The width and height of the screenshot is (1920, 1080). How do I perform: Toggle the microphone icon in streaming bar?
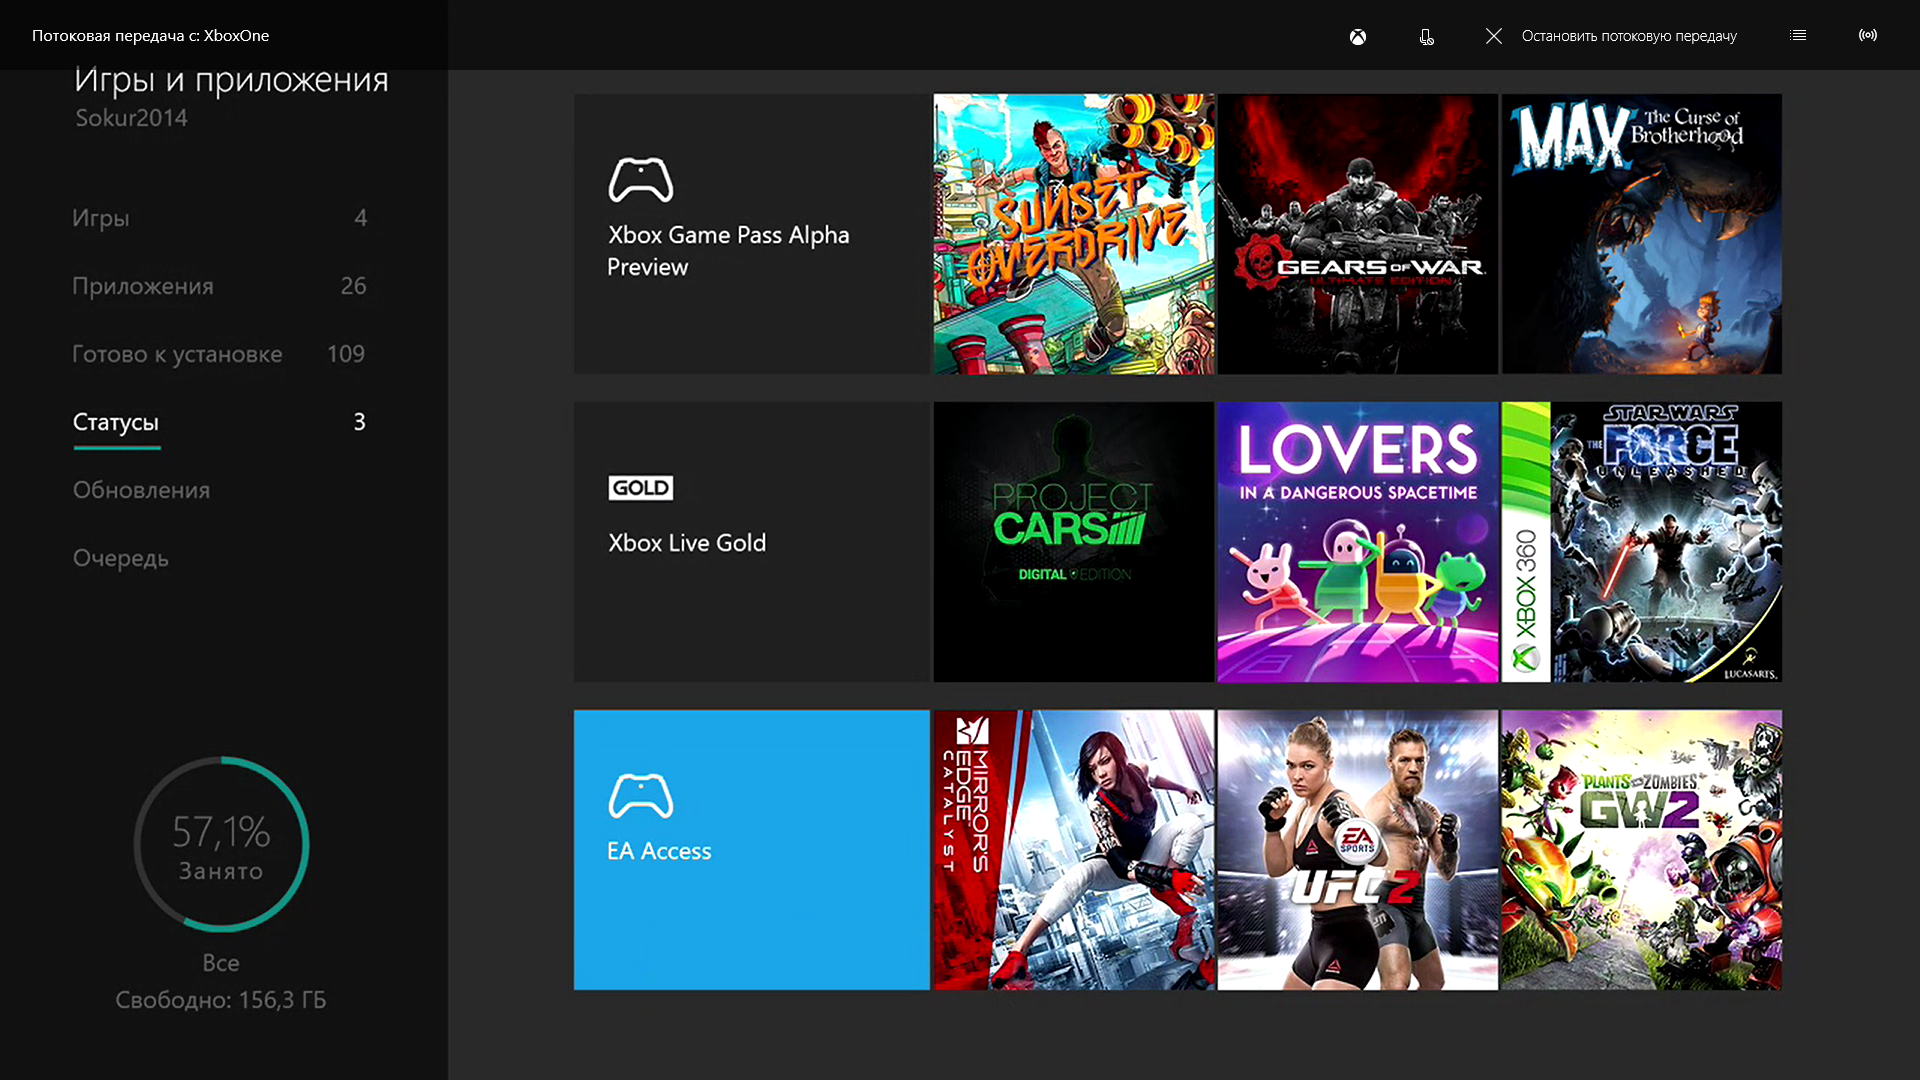(1426, 37)
